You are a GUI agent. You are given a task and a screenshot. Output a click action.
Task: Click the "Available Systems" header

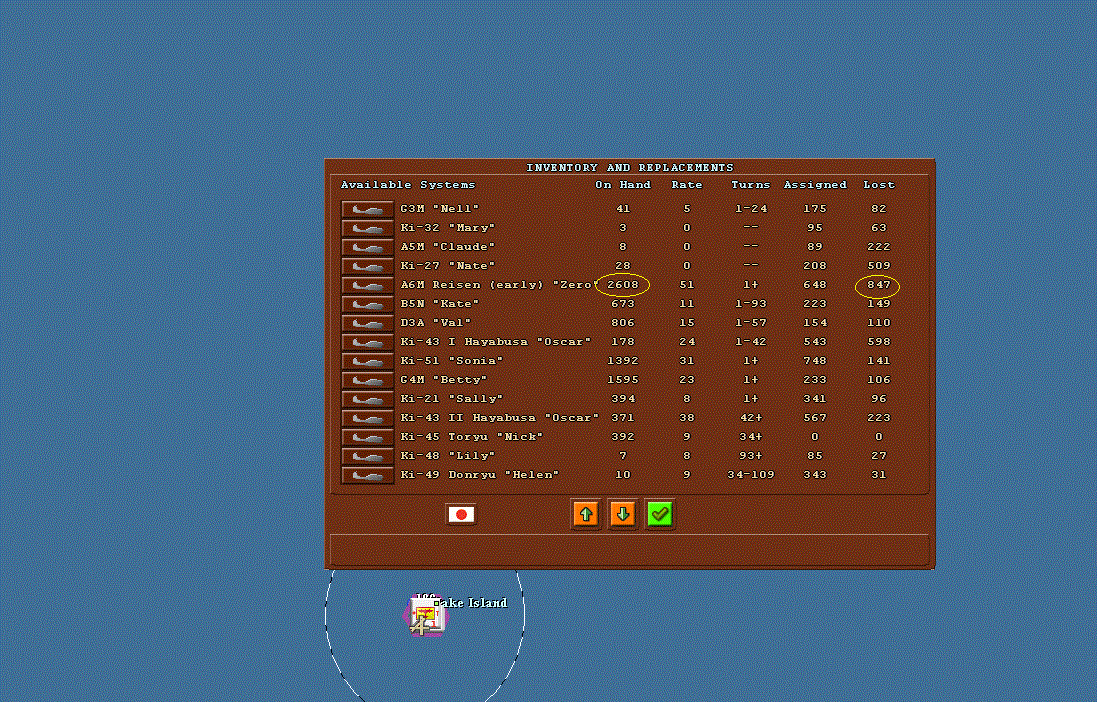[408, 185]
